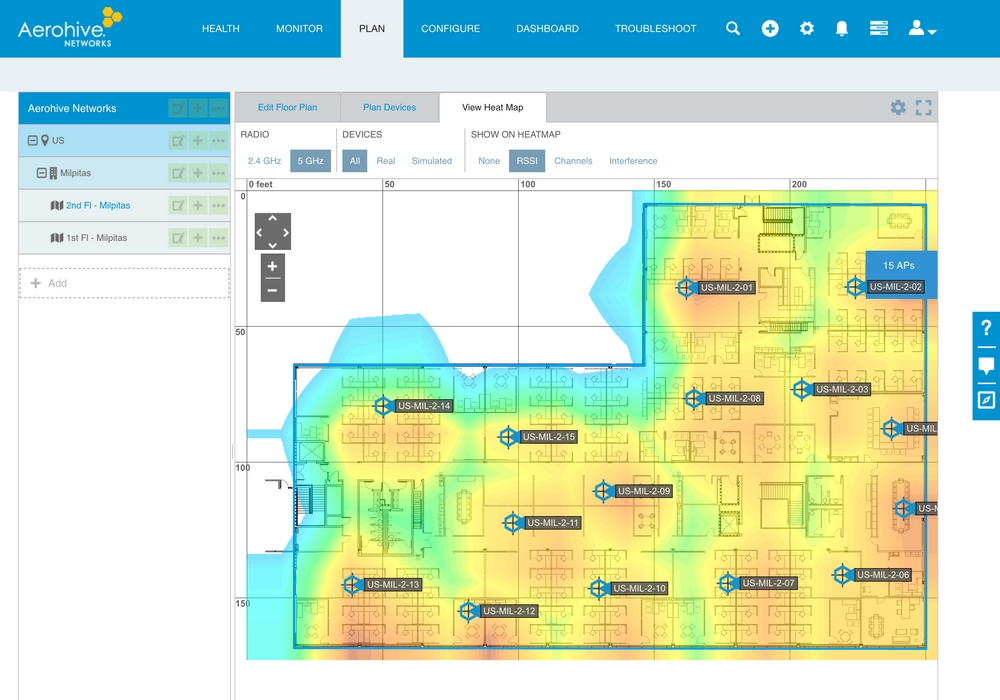Click access point US-MIL-2-12 marker

[x=468, y=611]
